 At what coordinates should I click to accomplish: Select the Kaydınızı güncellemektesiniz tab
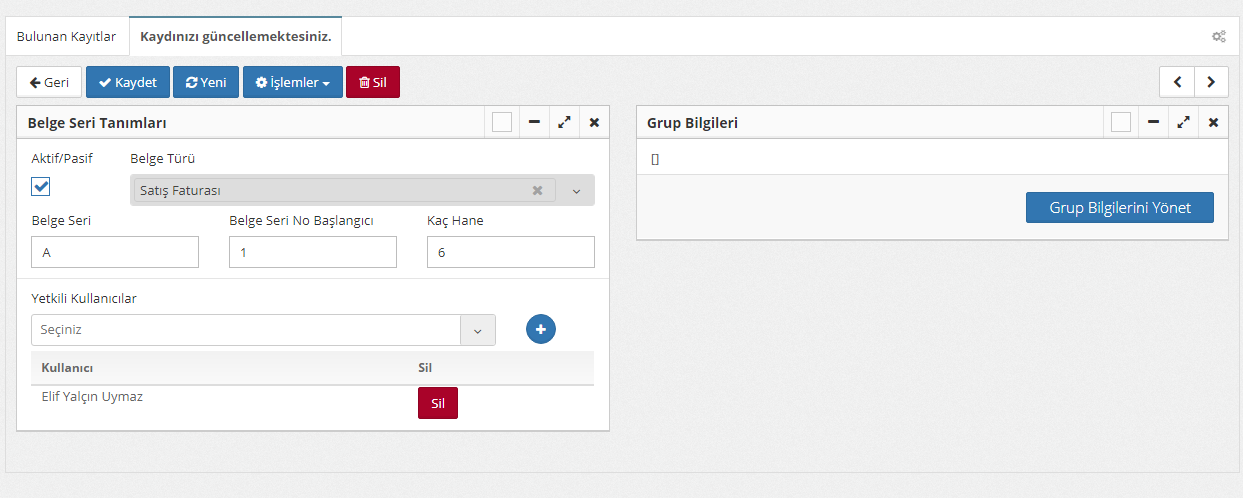coord(235,37)
